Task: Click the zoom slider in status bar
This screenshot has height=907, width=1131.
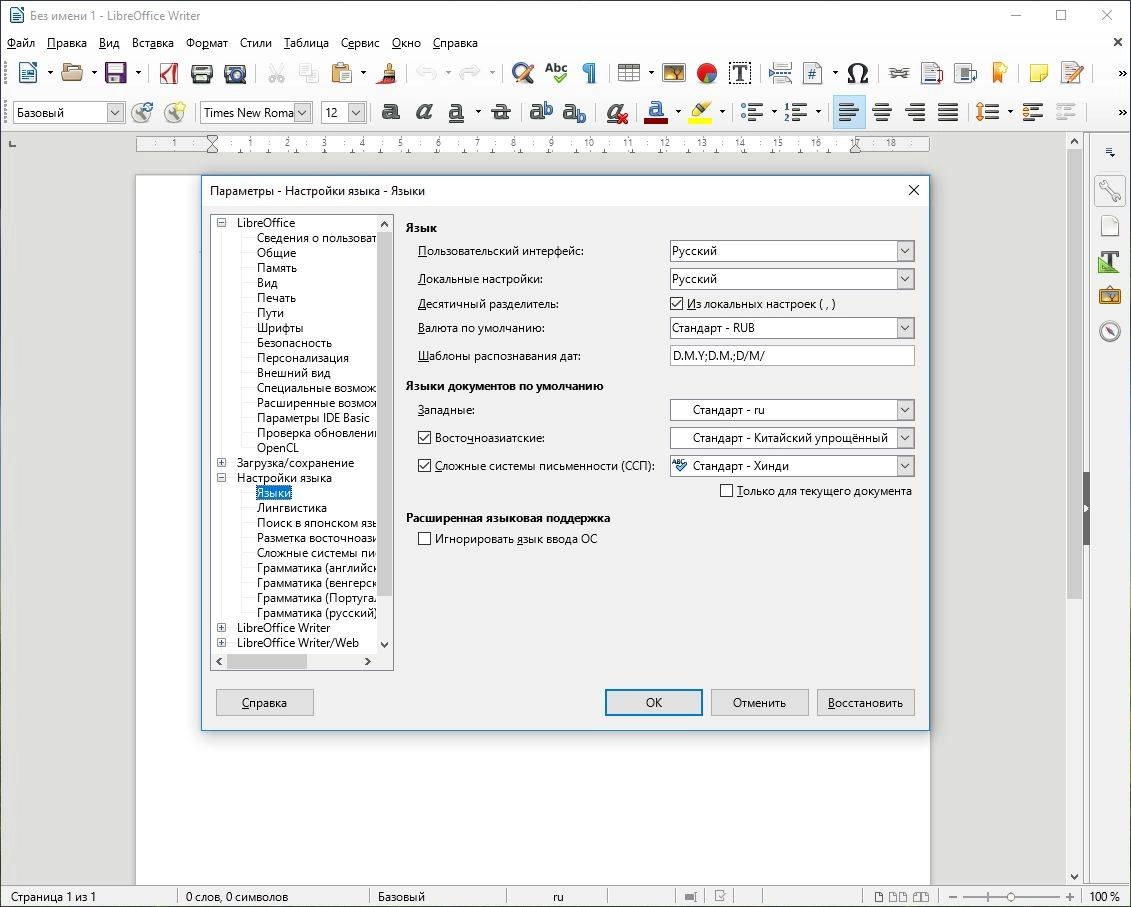Action: click(x=1011, y=897)
